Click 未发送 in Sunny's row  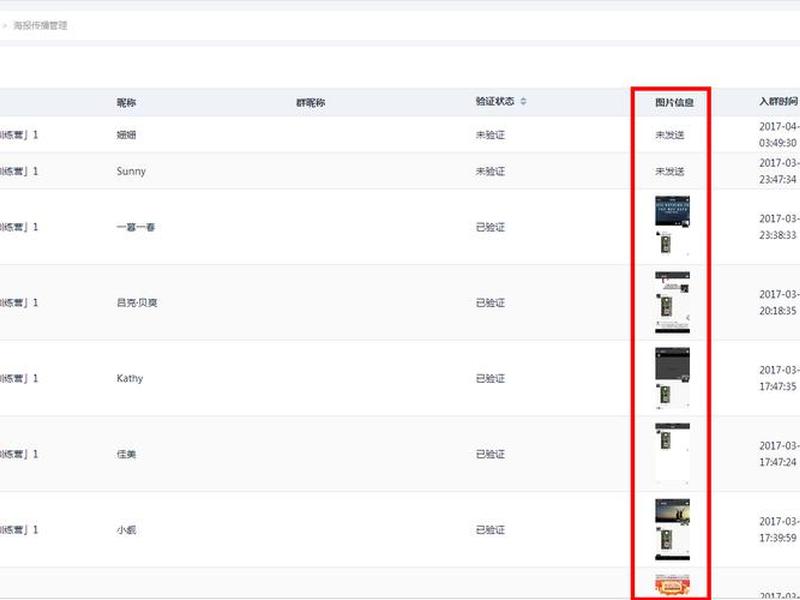pyautogui.click(x=669, y=171)
